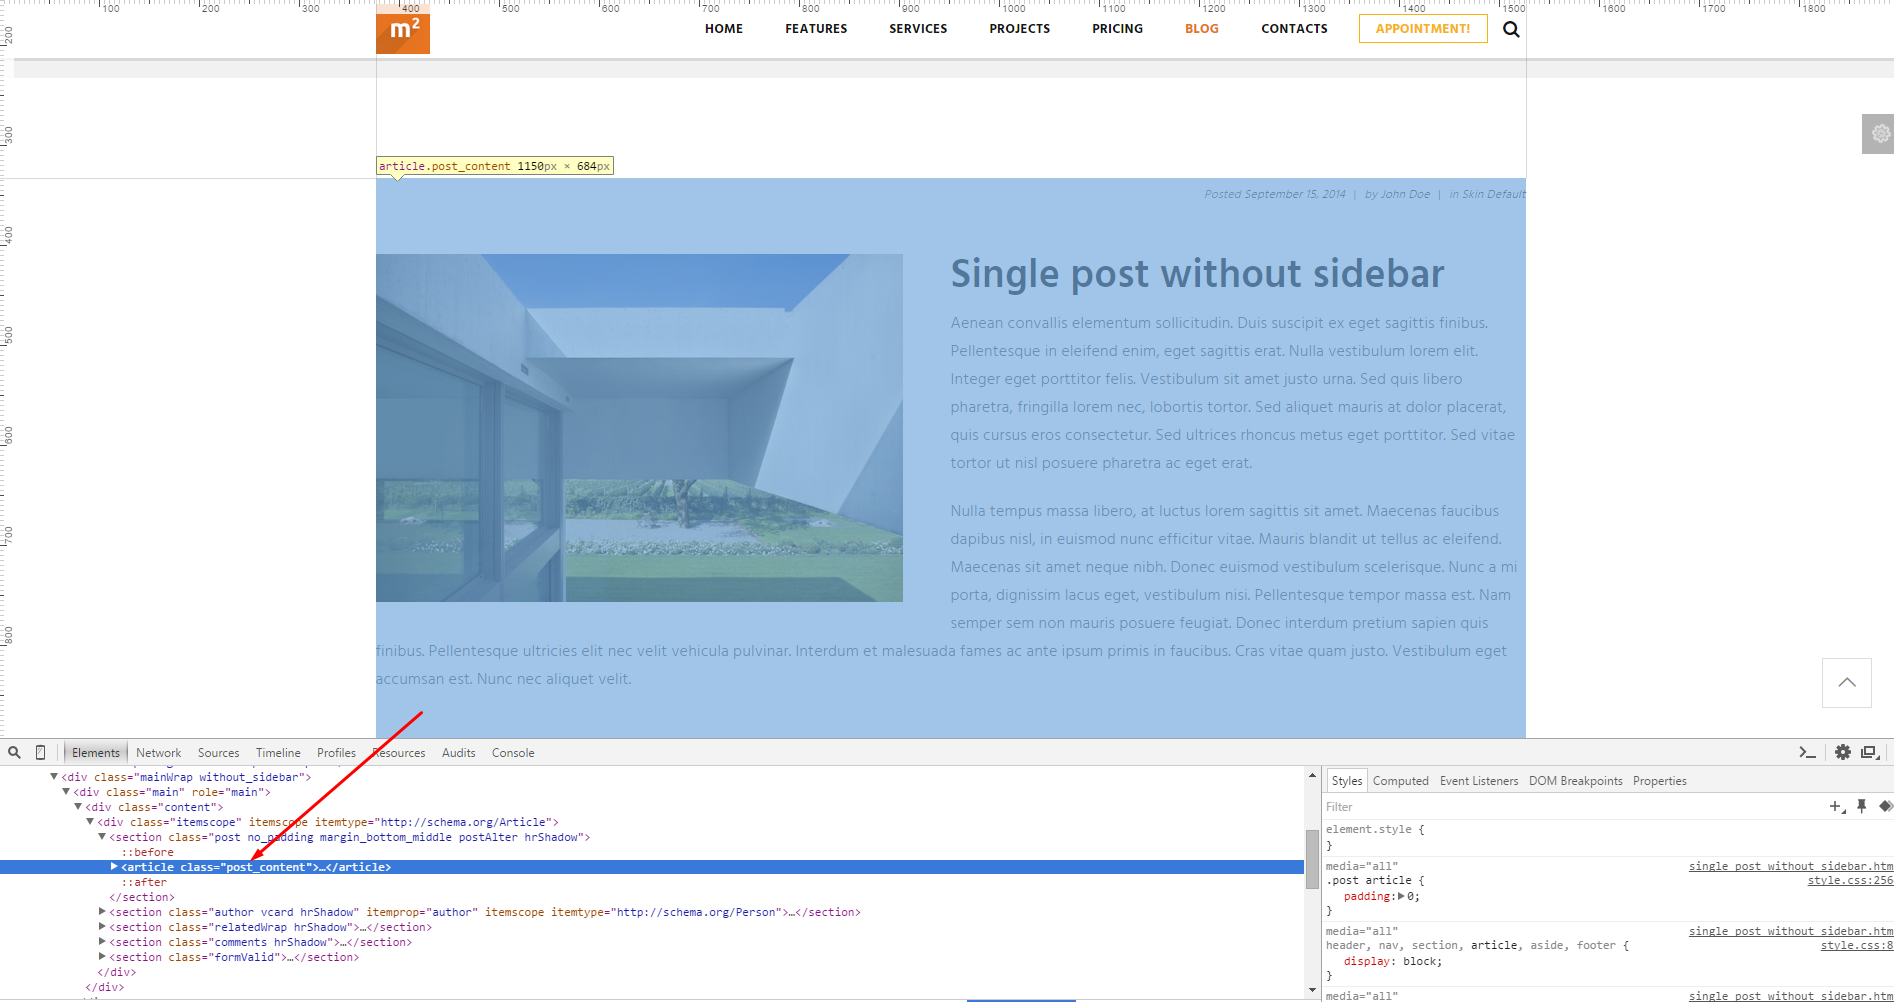
Task: Show the console drawer icon
Action: [1807, 753]
